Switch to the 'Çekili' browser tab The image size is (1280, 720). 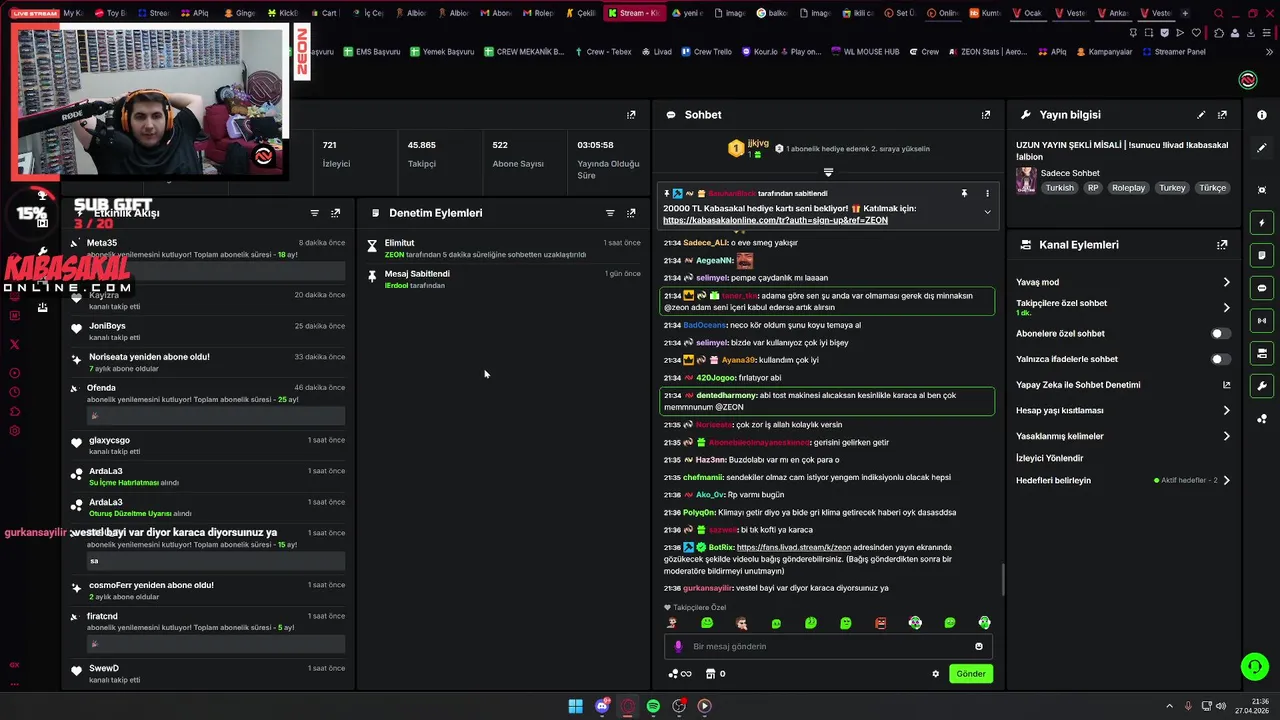click(582, 13)
